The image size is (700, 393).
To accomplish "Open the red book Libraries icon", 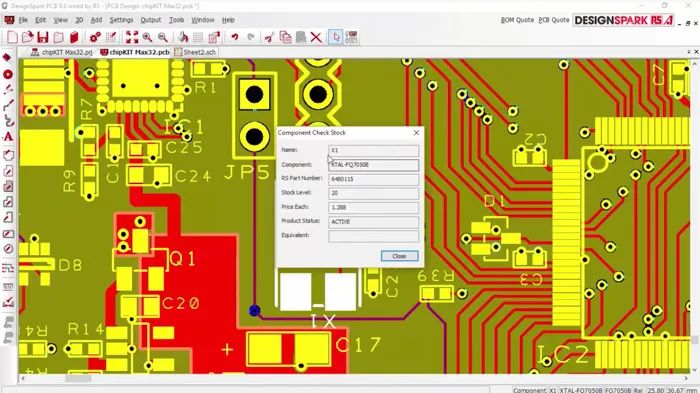I will tap(74, 37).
